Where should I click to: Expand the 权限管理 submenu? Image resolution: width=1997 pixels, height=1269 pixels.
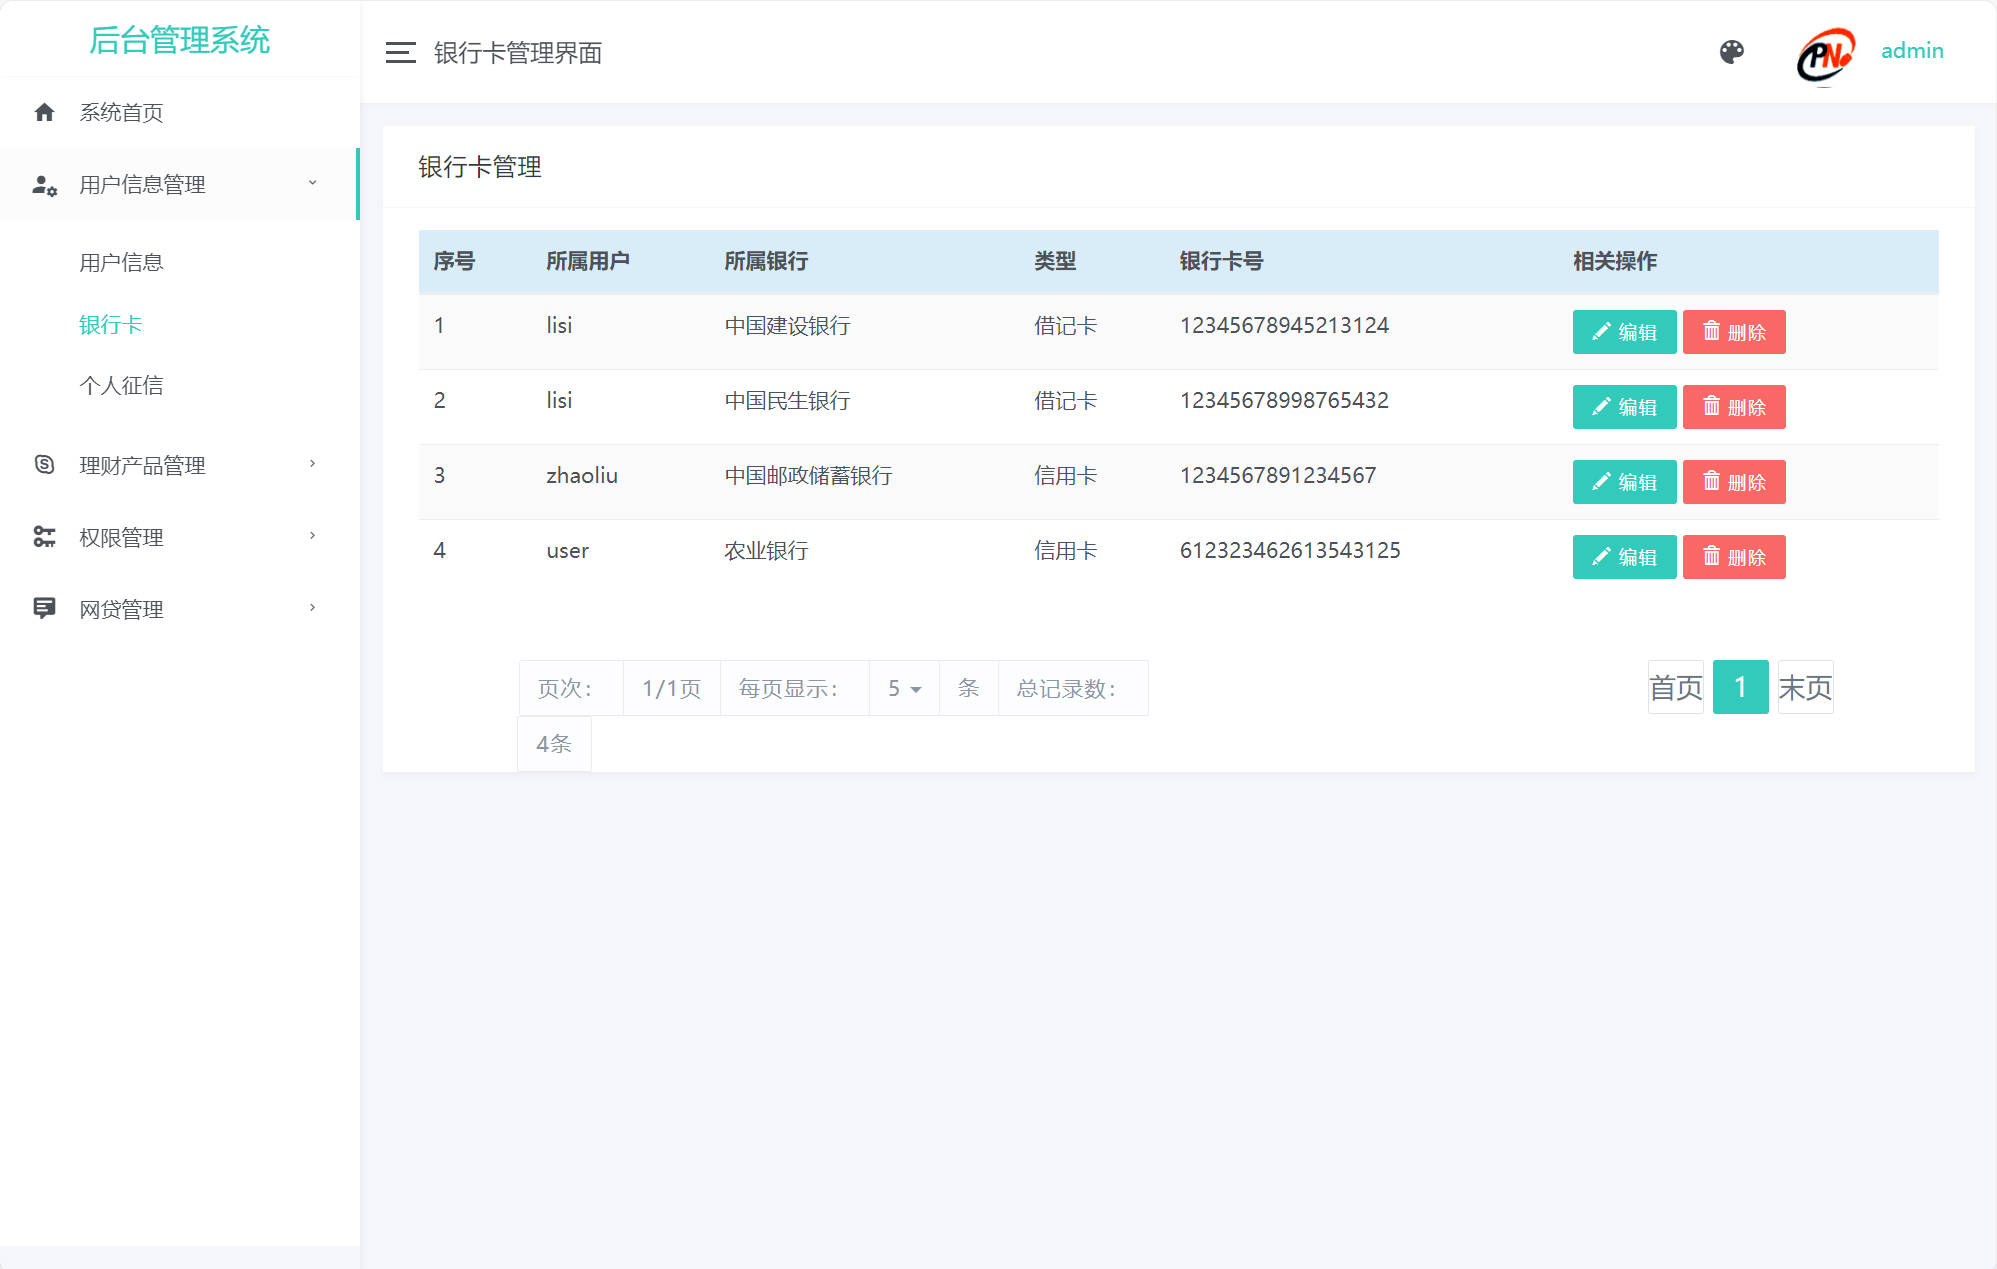click(170, 537)
